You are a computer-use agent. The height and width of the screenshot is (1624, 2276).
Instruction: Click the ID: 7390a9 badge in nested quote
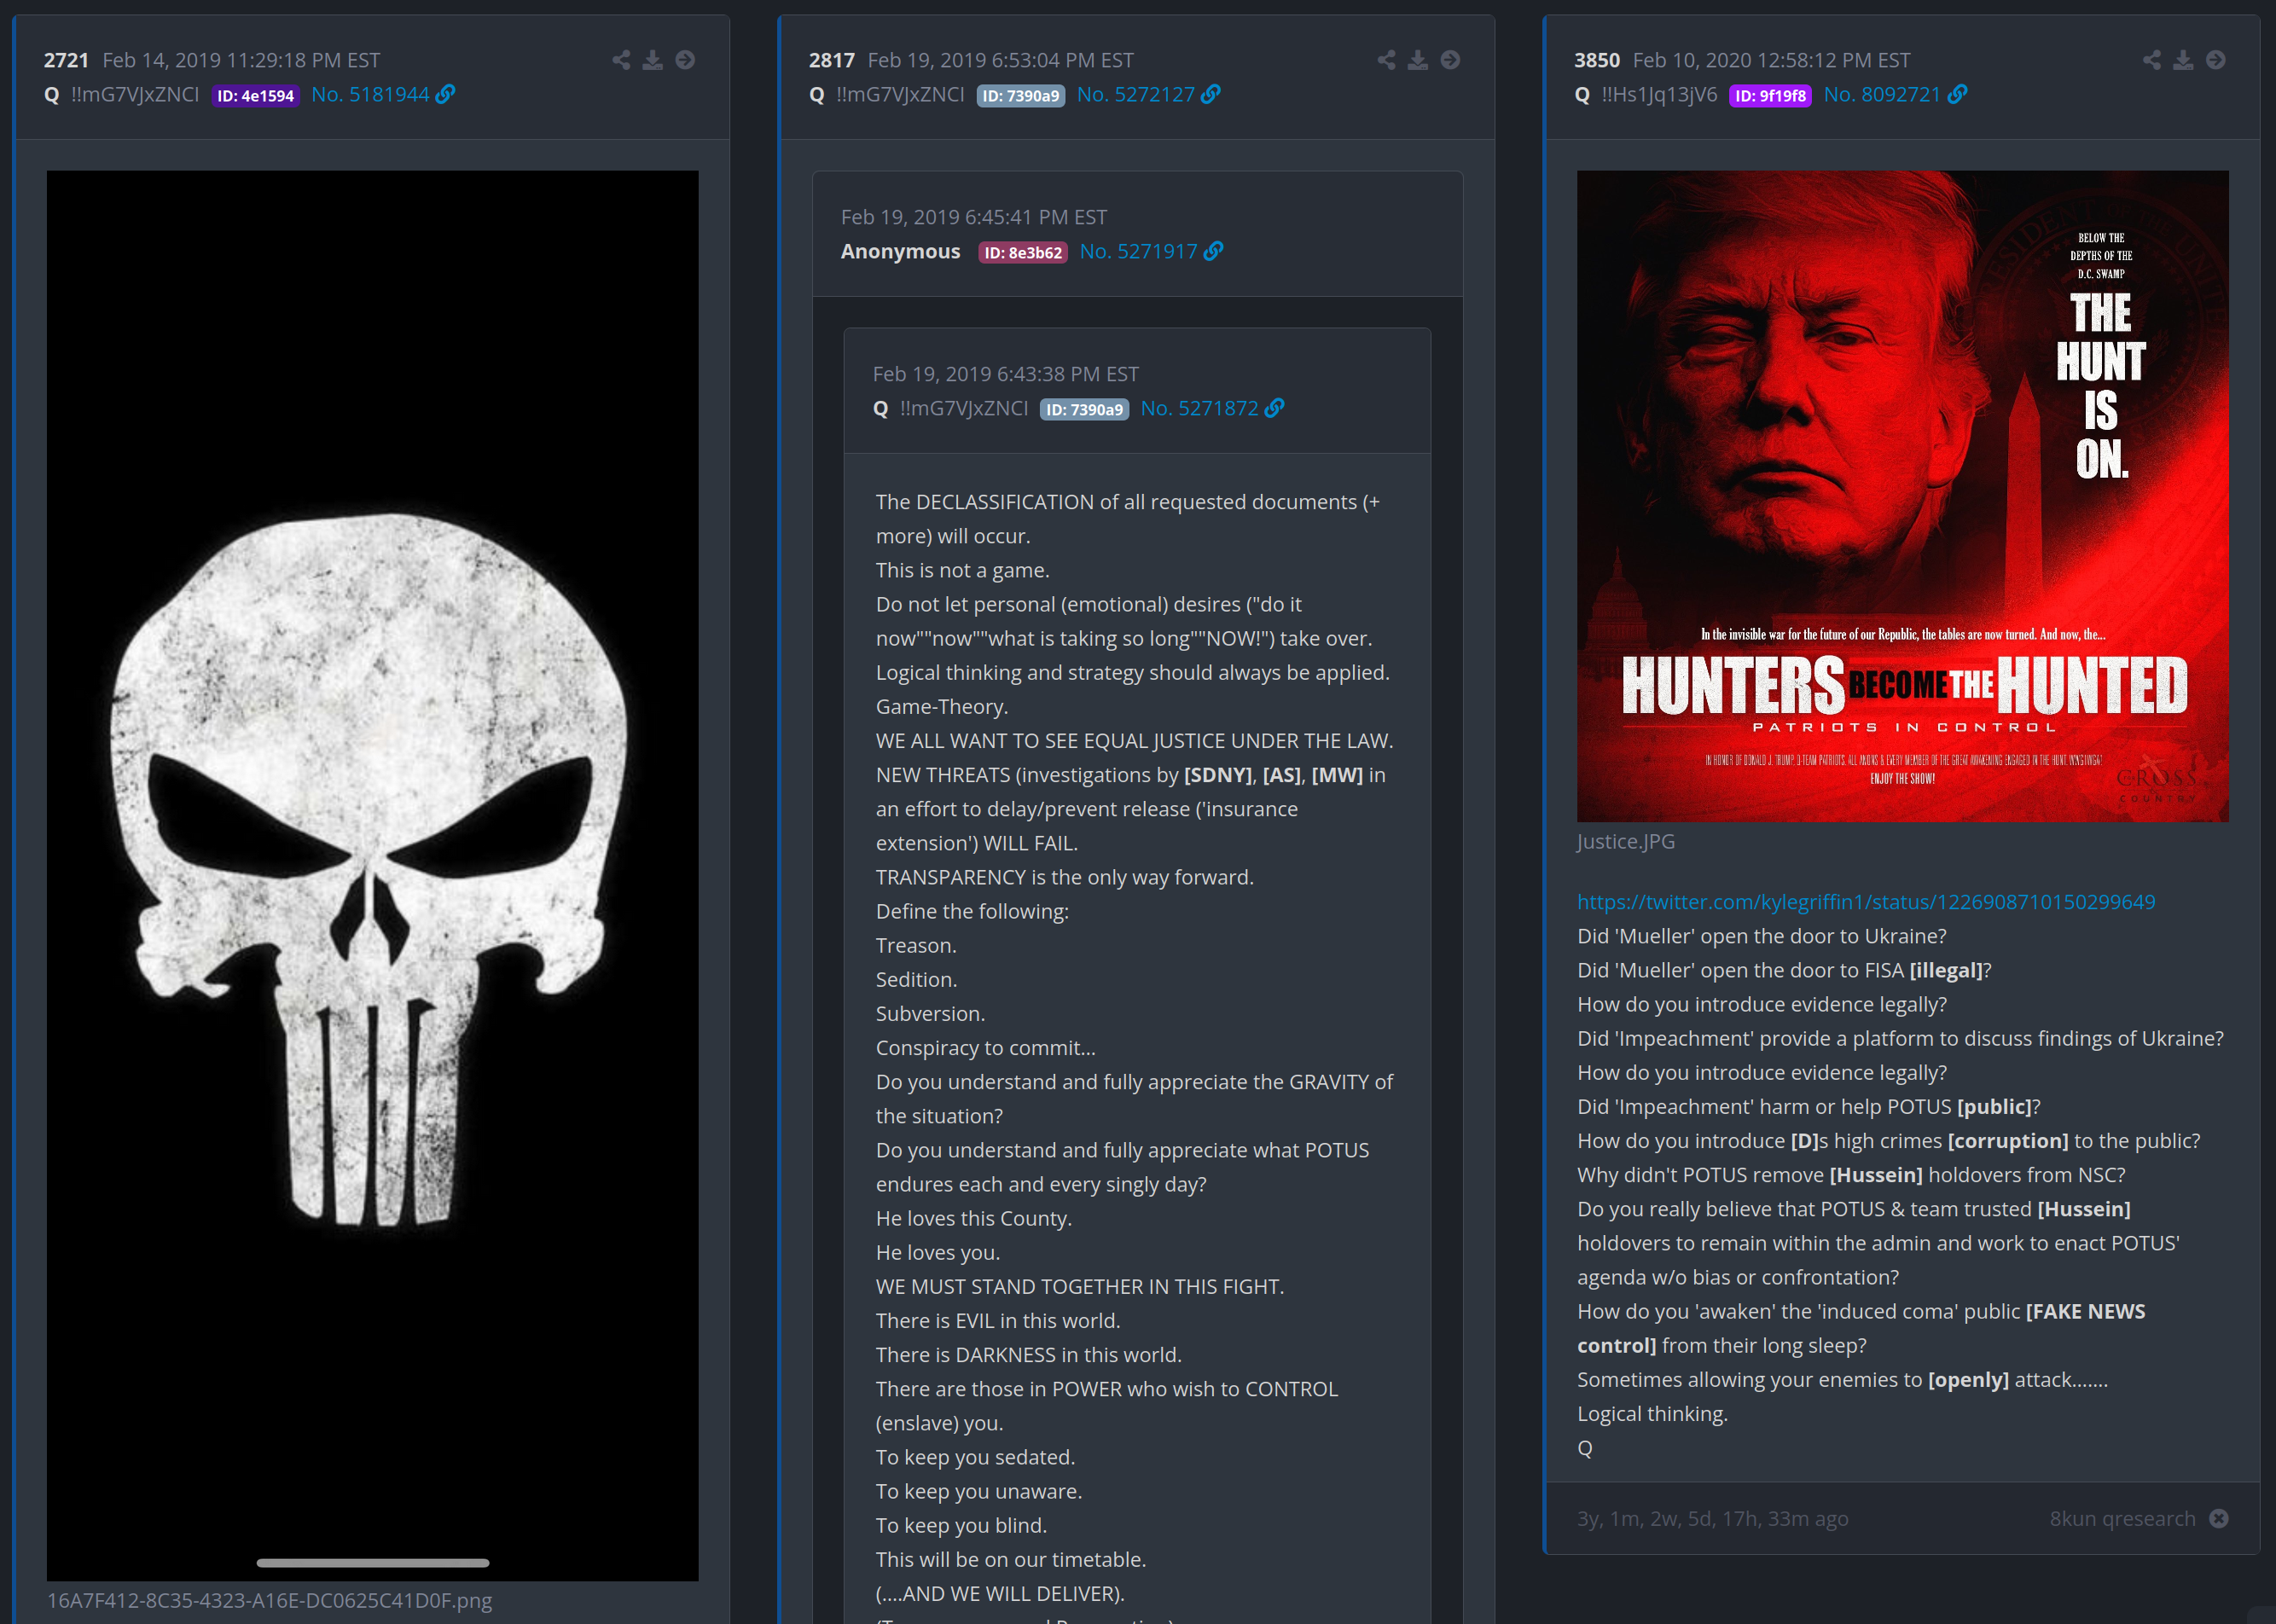(x=1084, y=410)
